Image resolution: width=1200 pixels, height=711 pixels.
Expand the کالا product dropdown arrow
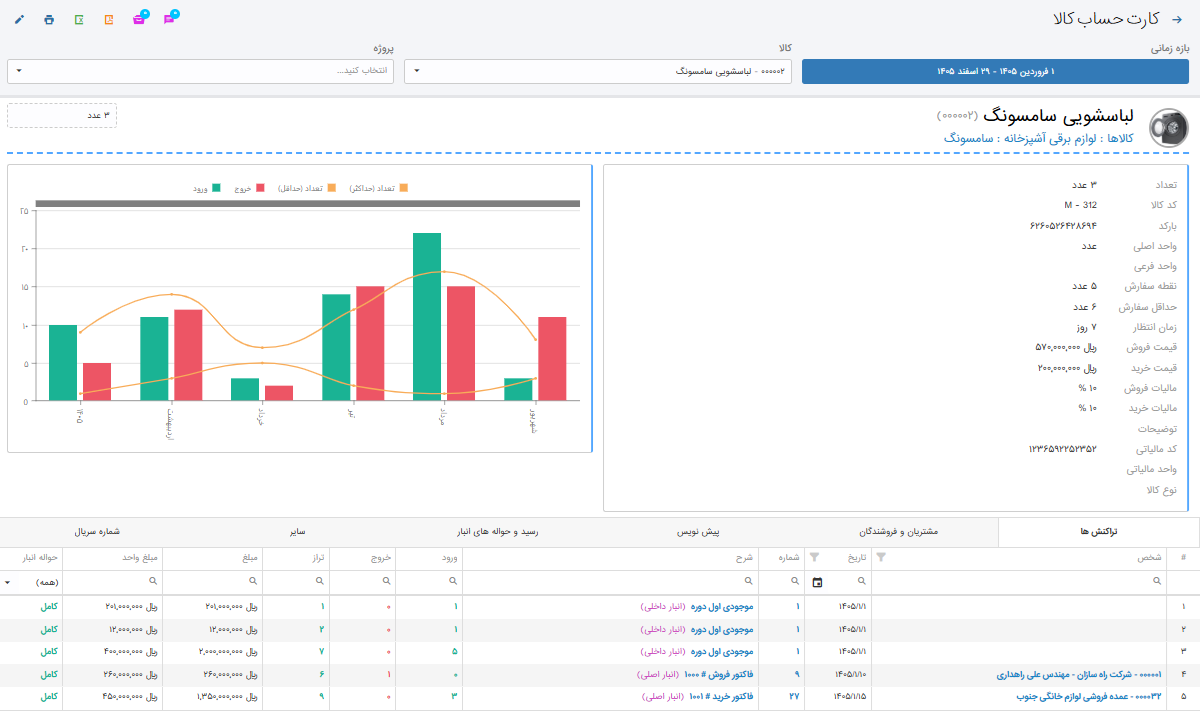pos(417,71)
